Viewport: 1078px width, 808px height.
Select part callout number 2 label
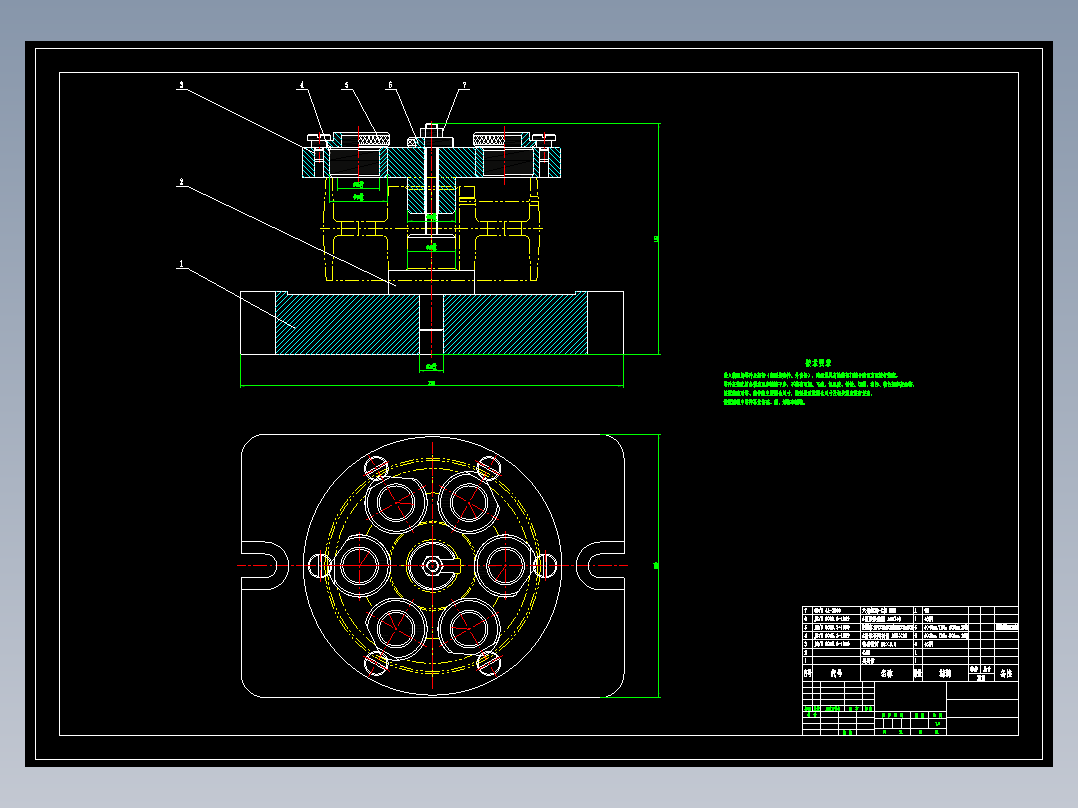(182, 182)
